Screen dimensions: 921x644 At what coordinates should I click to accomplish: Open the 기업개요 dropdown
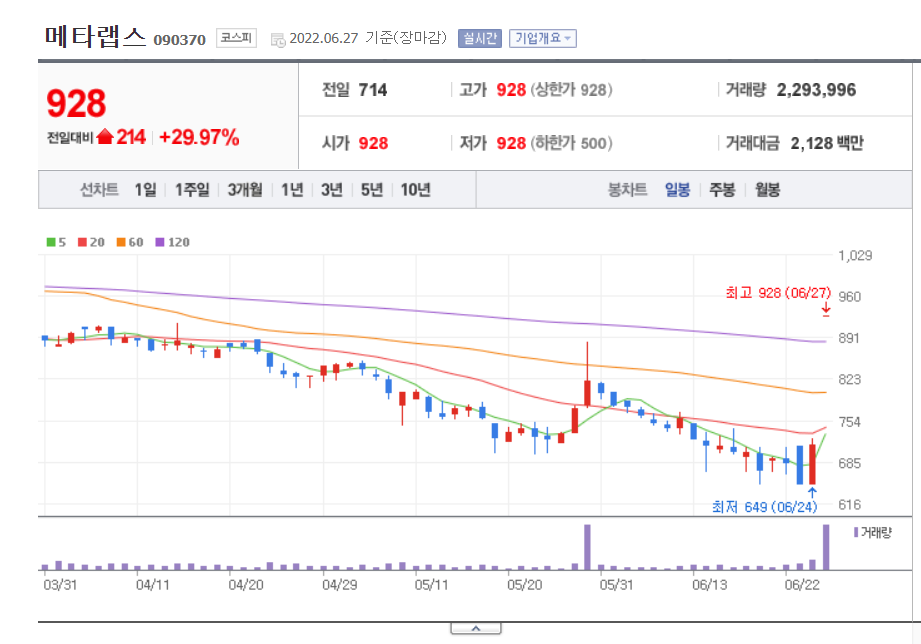(542, 38)
